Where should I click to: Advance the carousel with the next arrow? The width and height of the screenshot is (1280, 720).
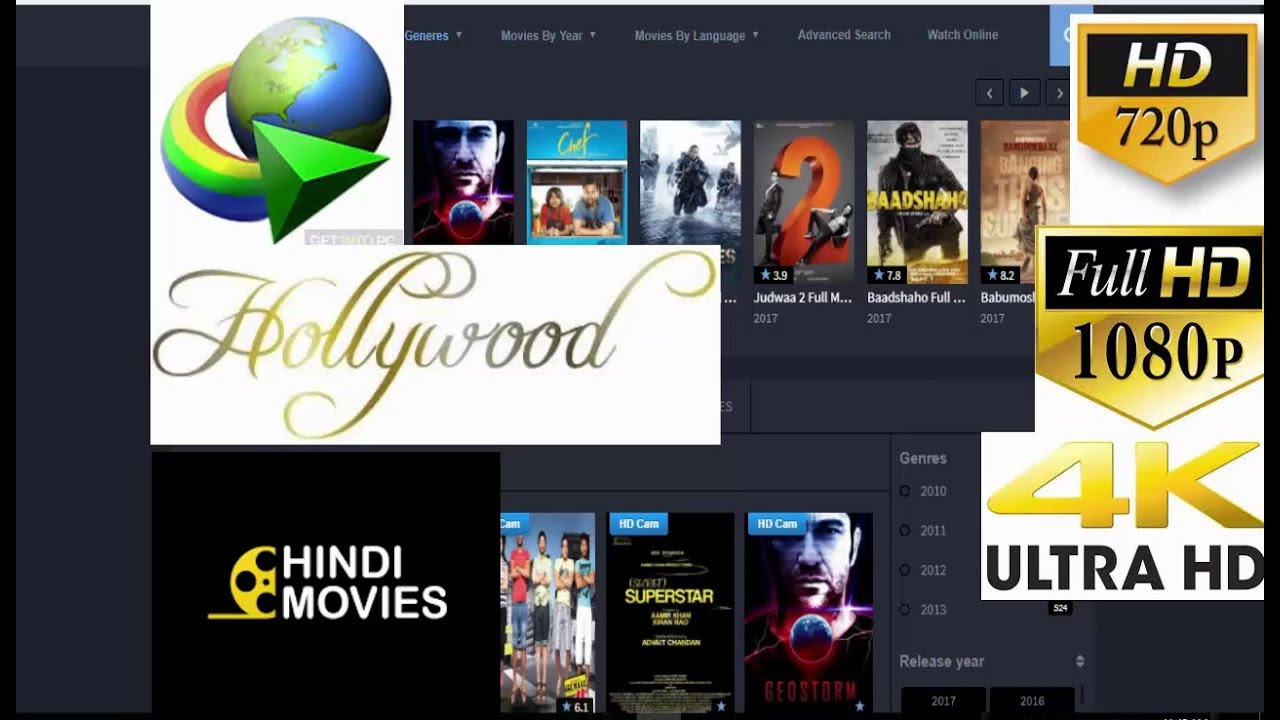click(1058, 93)
